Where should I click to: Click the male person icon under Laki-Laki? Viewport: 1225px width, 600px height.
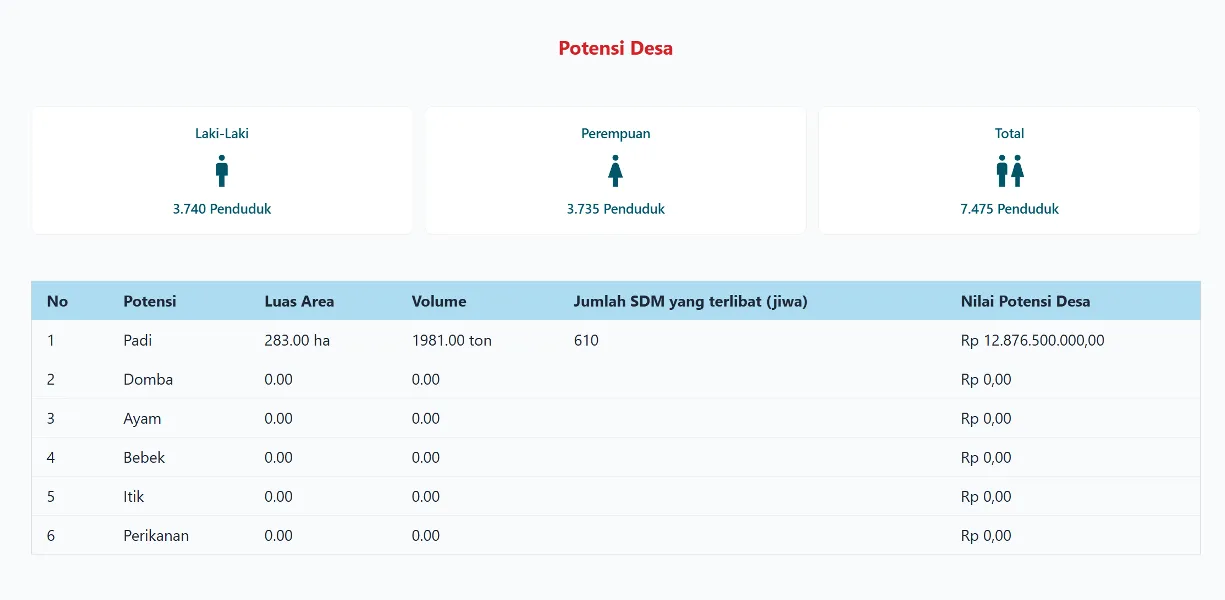click(x=222, y=171)
